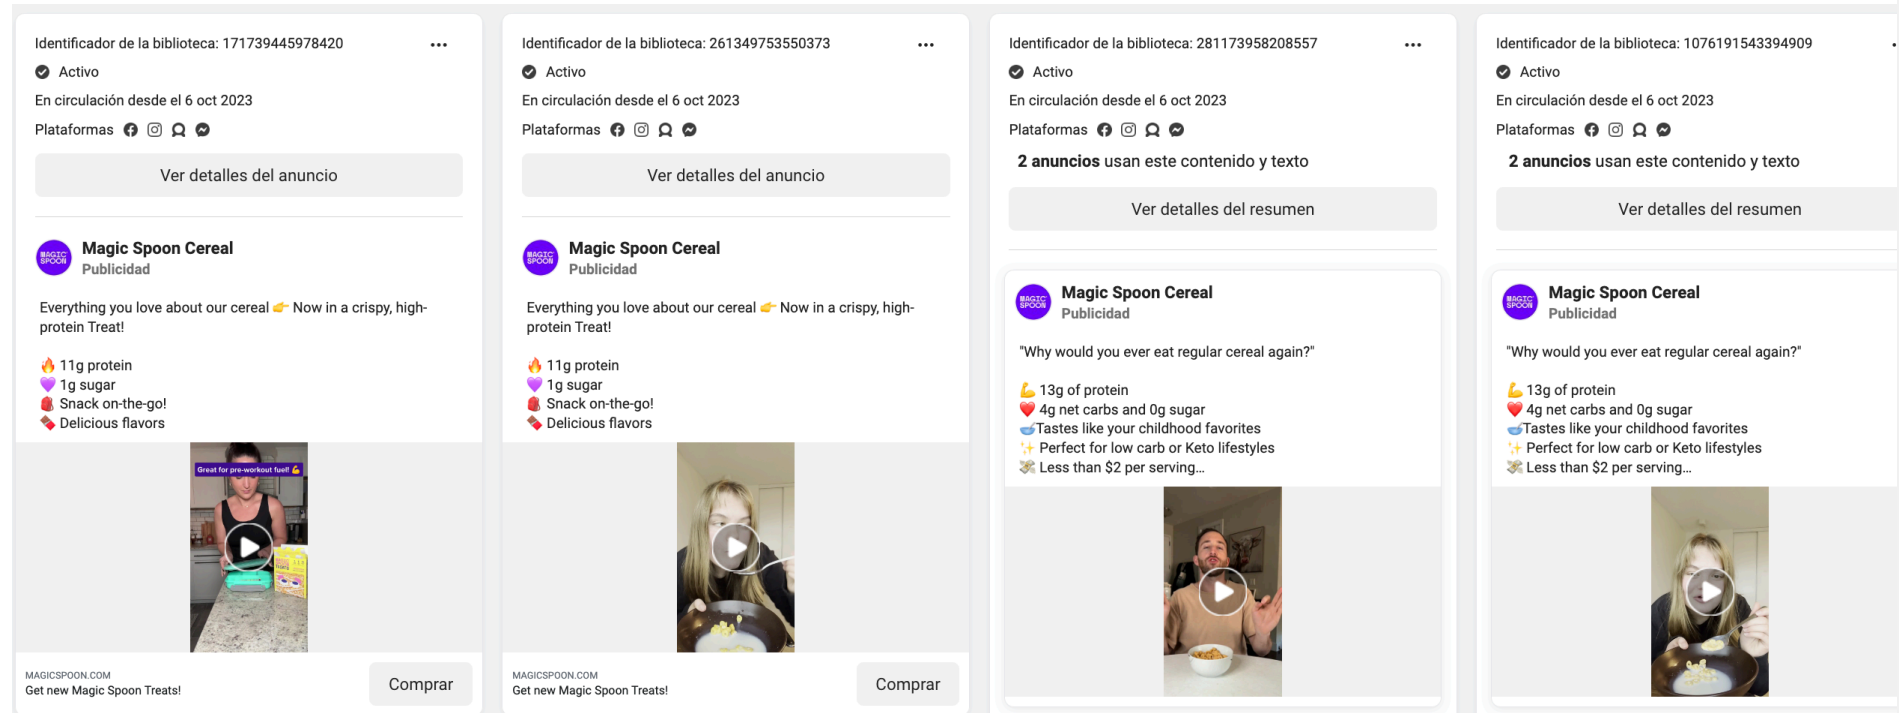Click library ID text 1076191543394909
Image resolution: width=1899 pixels, height=713 pixels.
(x=1654, y=43)
